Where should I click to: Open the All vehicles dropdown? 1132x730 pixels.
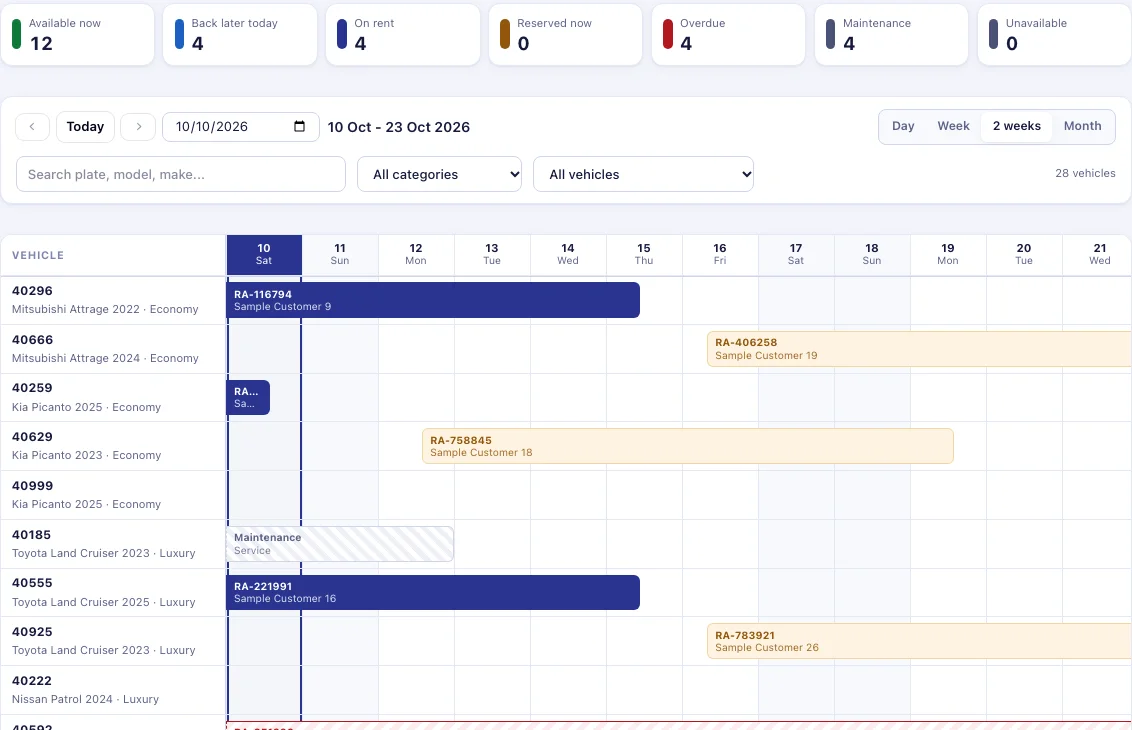pos(643,174)
